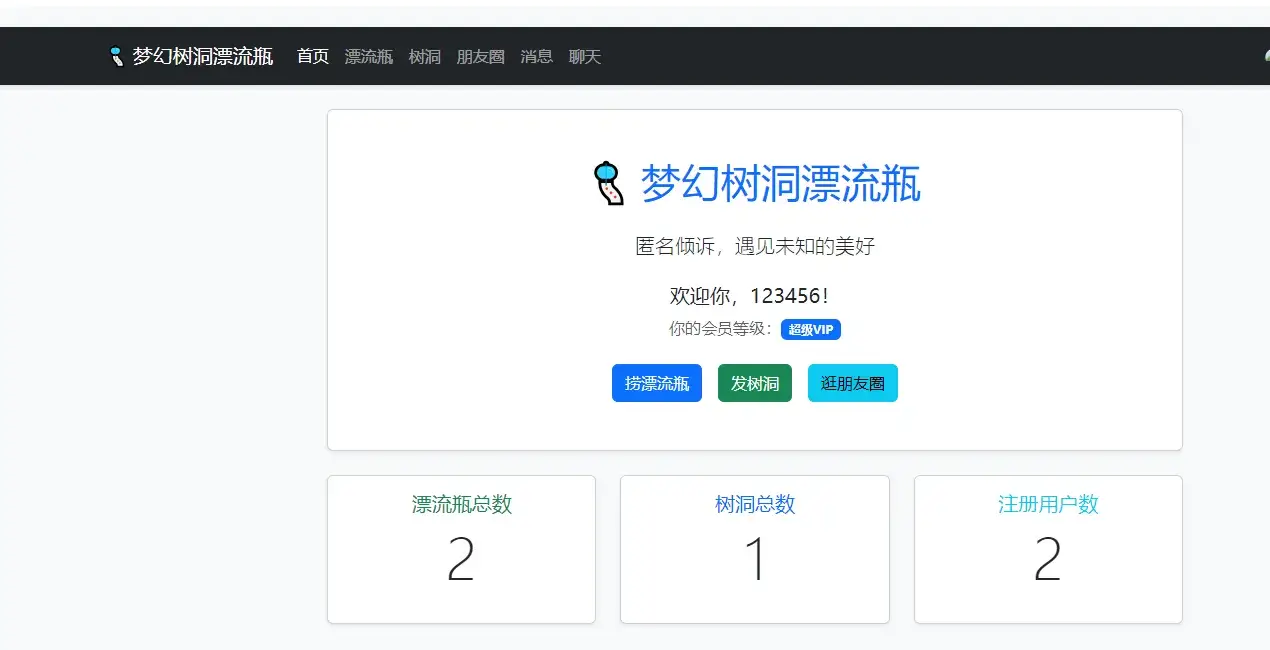Click the 超级VIP membership badge
Screen dimensions: 1270x650
pyautogui.click(x=810, y=329)
